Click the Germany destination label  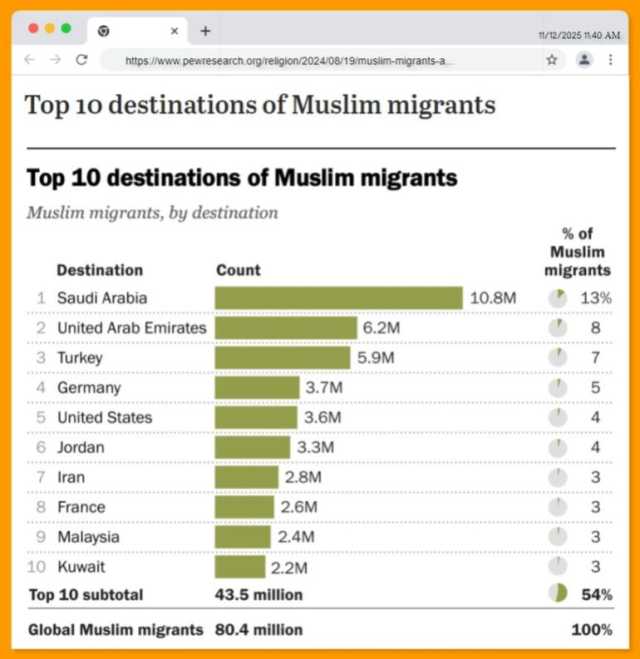pos(89,388)
